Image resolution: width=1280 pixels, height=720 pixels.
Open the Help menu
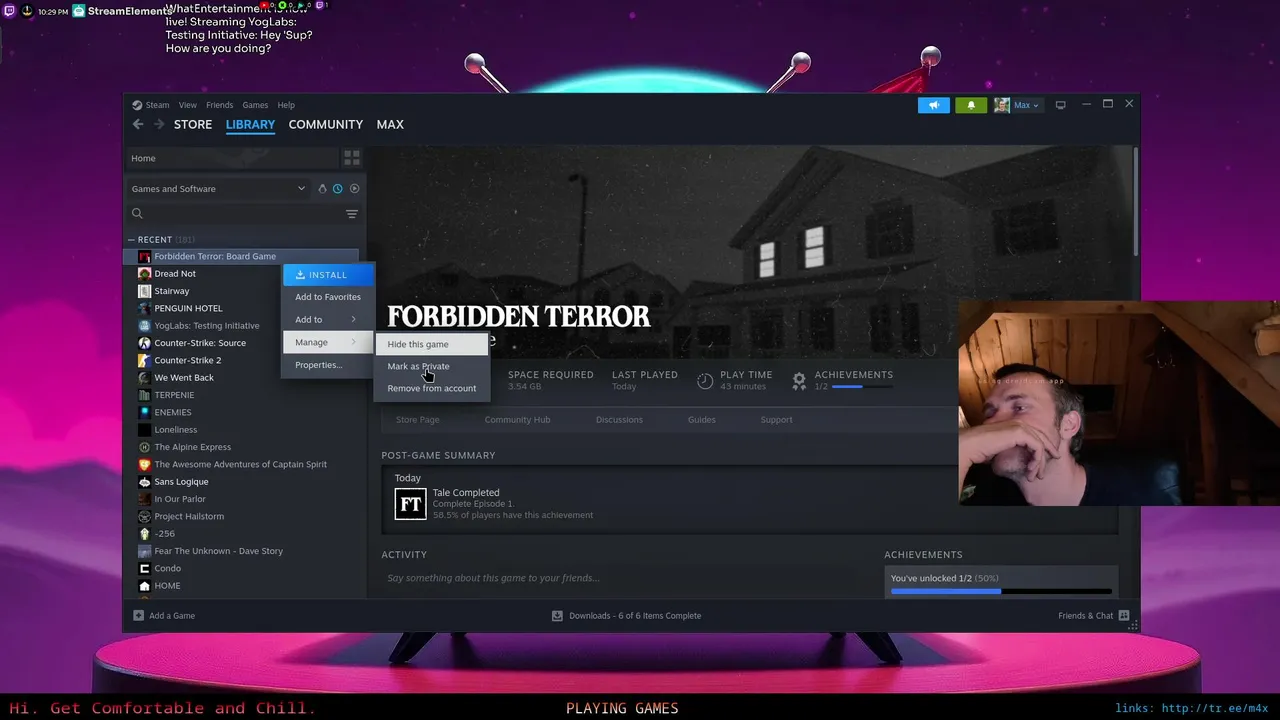286,105
